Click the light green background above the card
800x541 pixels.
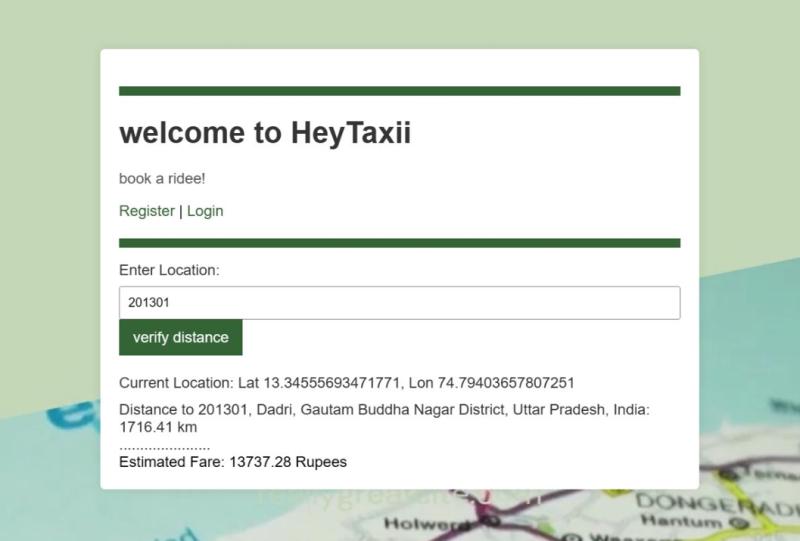[400, 22]
